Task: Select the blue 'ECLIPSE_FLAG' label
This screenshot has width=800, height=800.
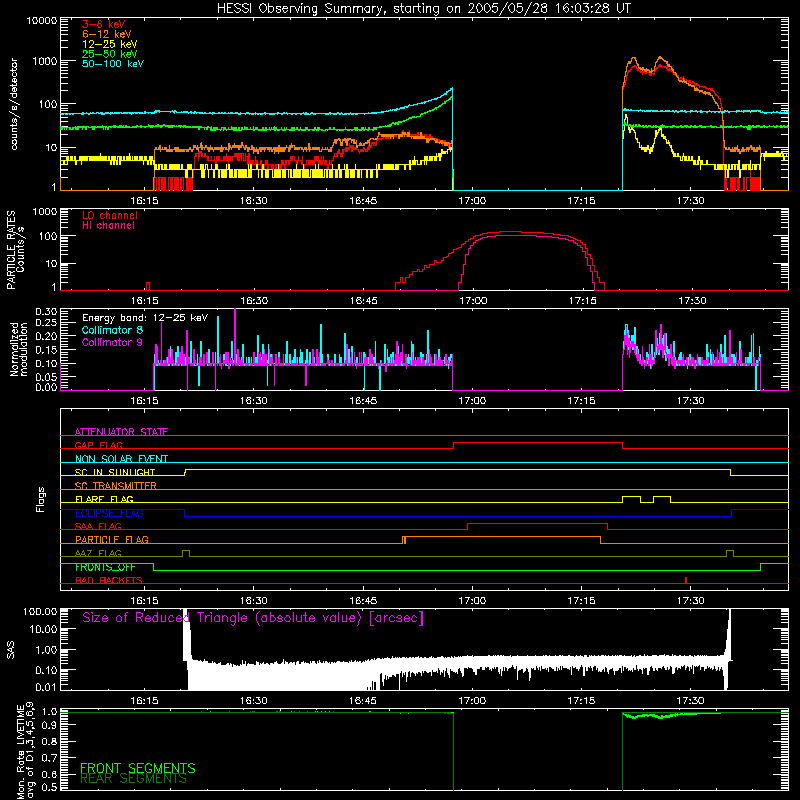Action: click(109, 513)
